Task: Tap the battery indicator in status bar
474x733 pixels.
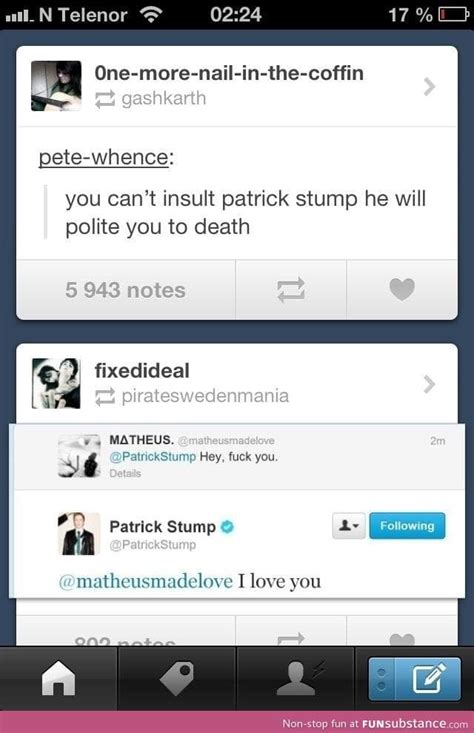Action: point(453,15)
